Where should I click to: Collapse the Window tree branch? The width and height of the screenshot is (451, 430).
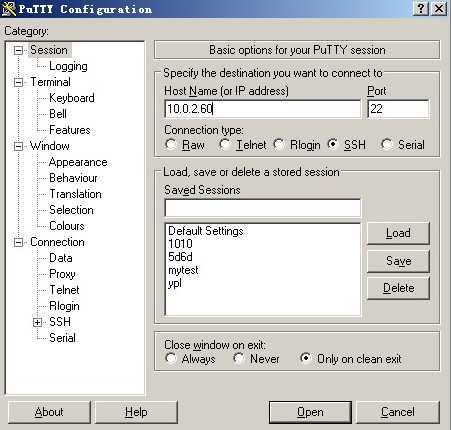(x=19, y=146)
